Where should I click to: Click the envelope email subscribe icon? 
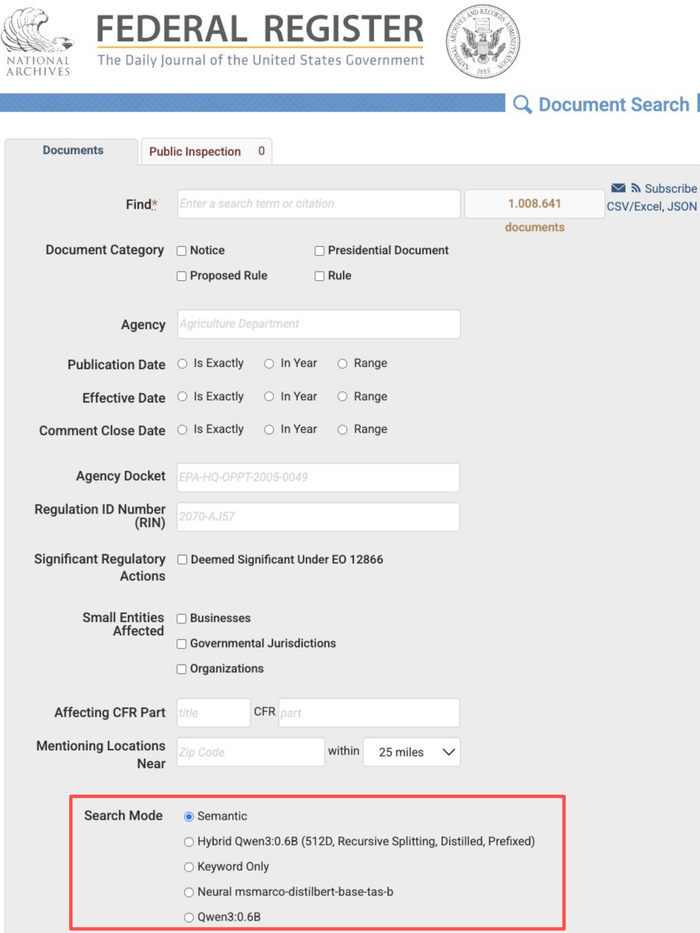[x=618, y=188]
